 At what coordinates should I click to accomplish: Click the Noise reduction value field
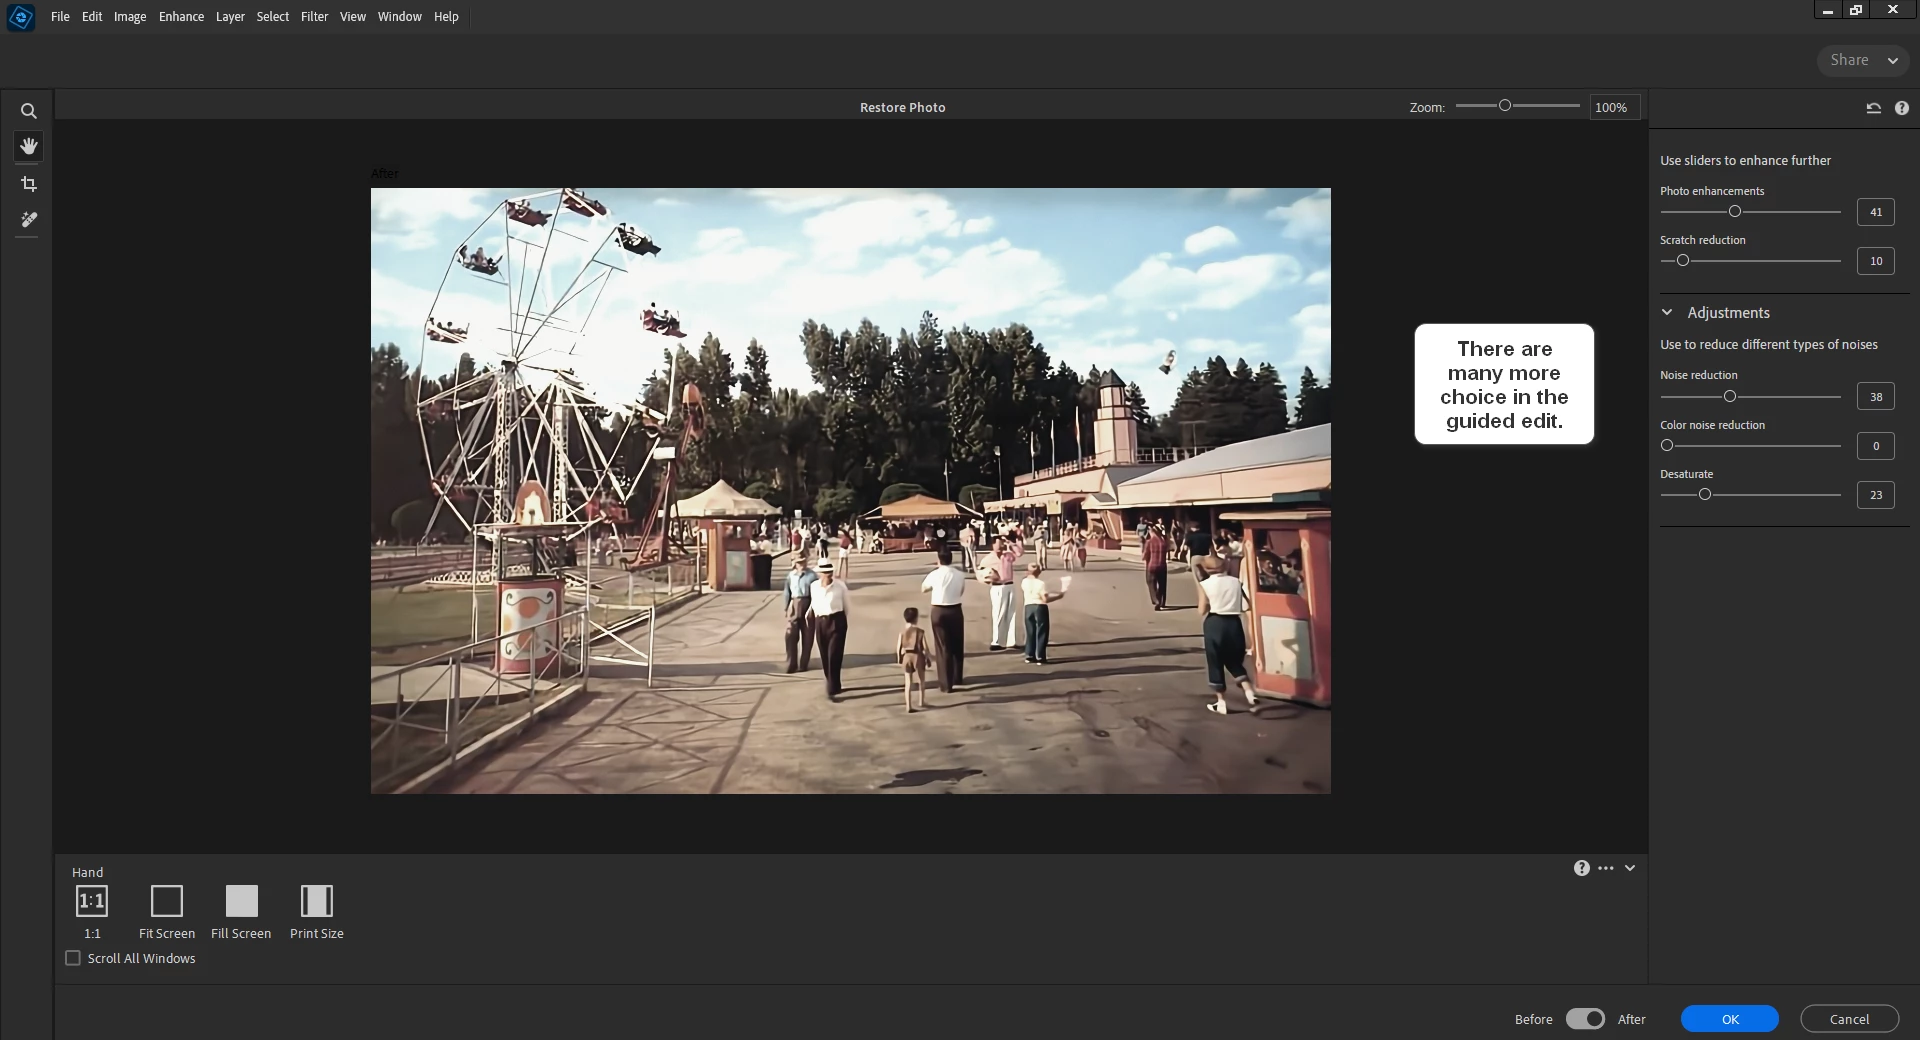pos(1876,397)
